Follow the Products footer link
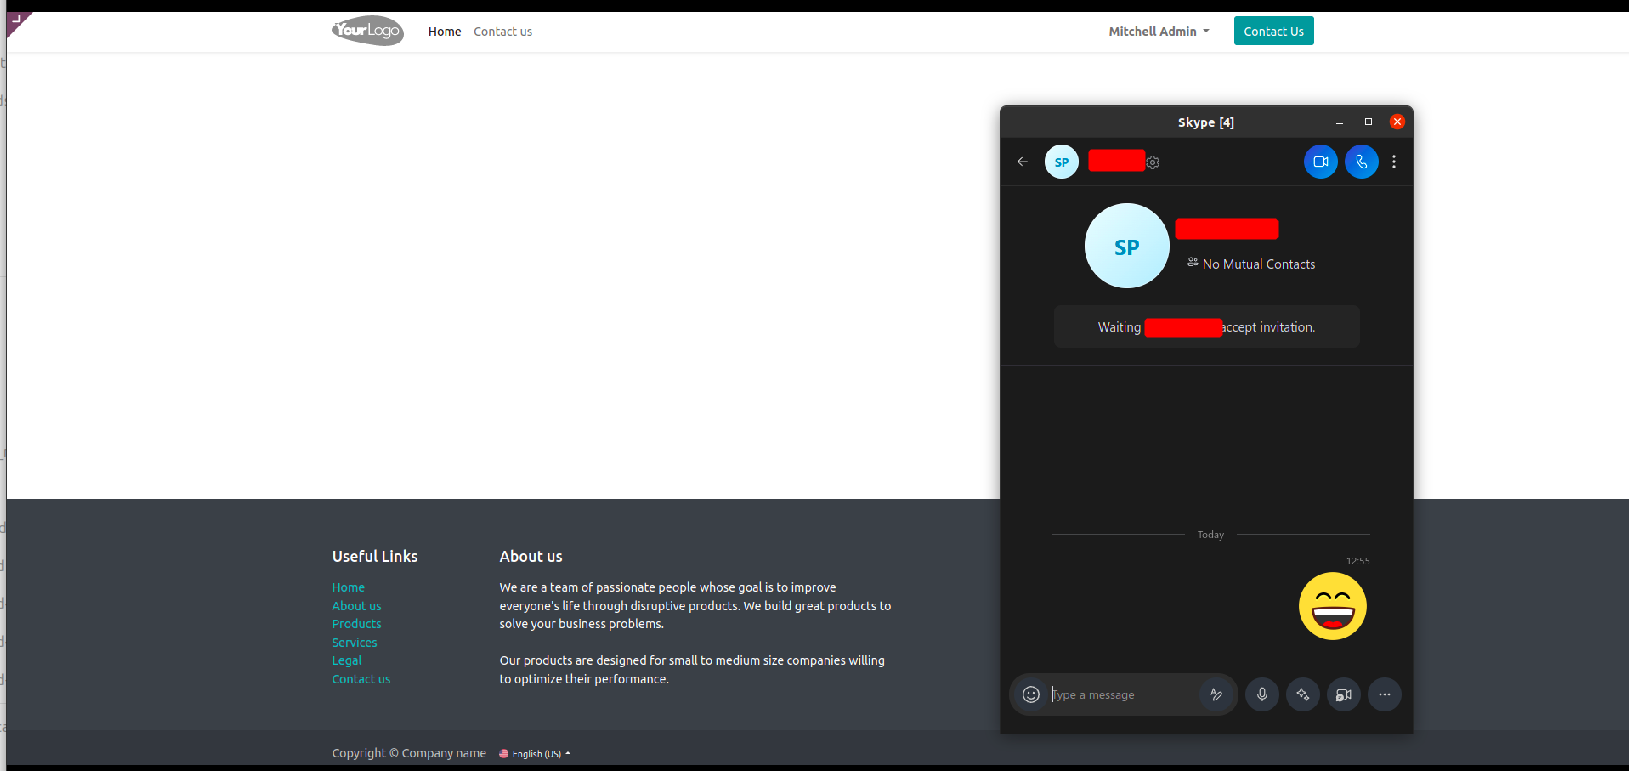Image resolution: width=1629 pixels, height=771 pixels. 356,624
